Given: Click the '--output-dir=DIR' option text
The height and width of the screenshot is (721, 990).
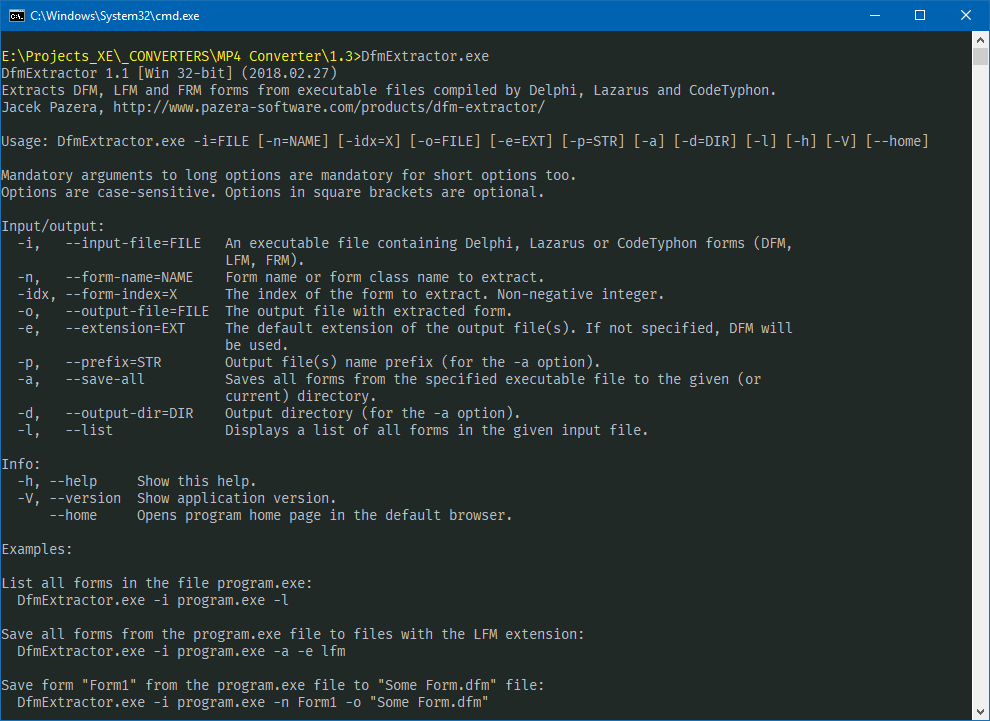Looking at the screenshot, I should click(x=129, y=414).
